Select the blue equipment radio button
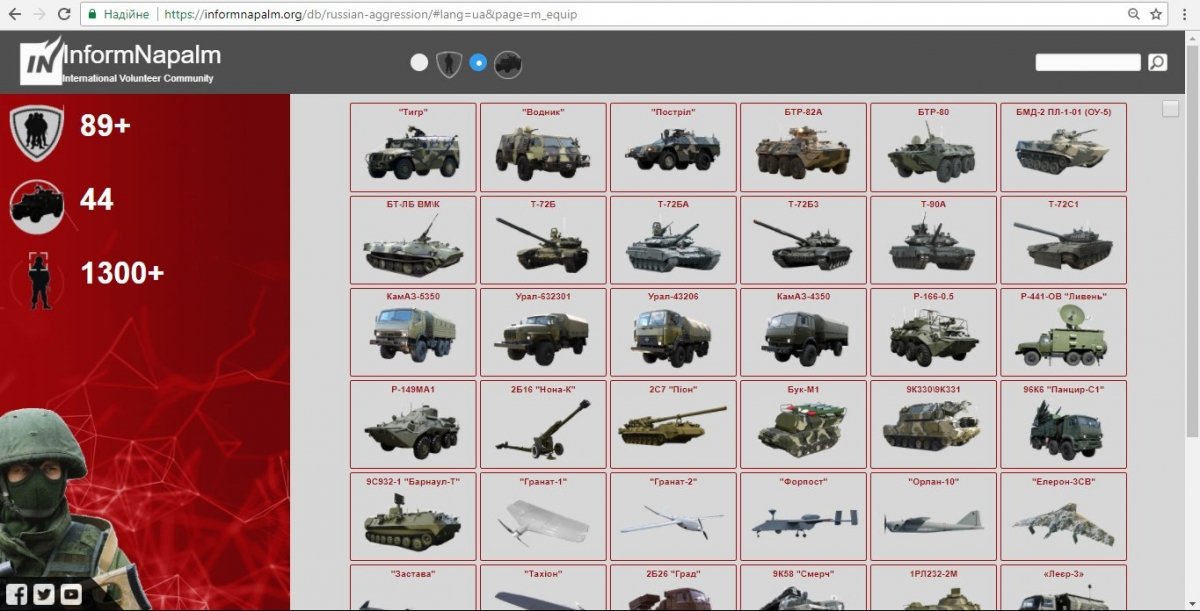 click(x=478, y=63)
